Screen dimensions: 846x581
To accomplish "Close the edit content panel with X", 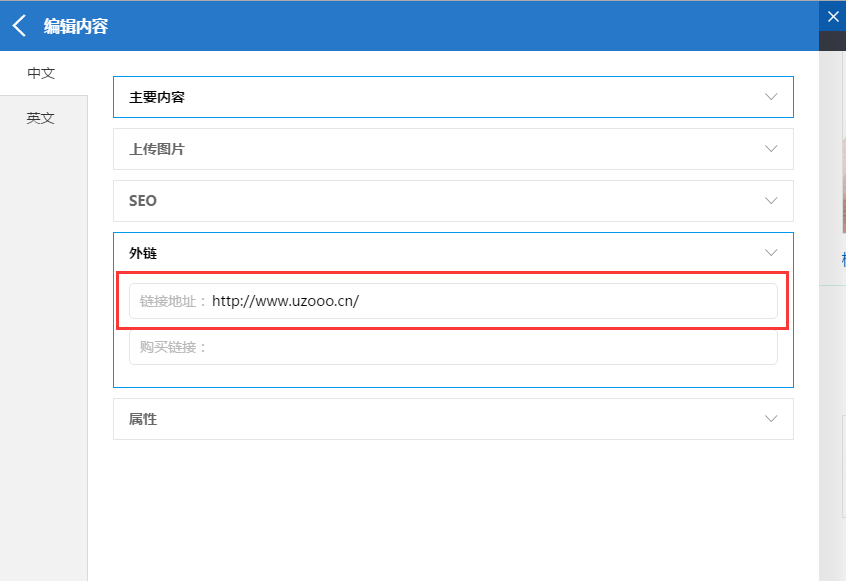I will point(833,17).
